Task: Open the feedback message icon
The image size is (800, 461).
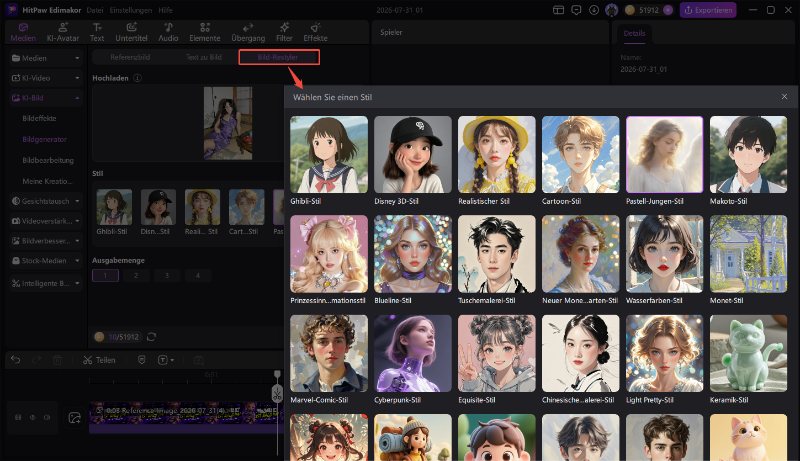Action: [576, 10]
